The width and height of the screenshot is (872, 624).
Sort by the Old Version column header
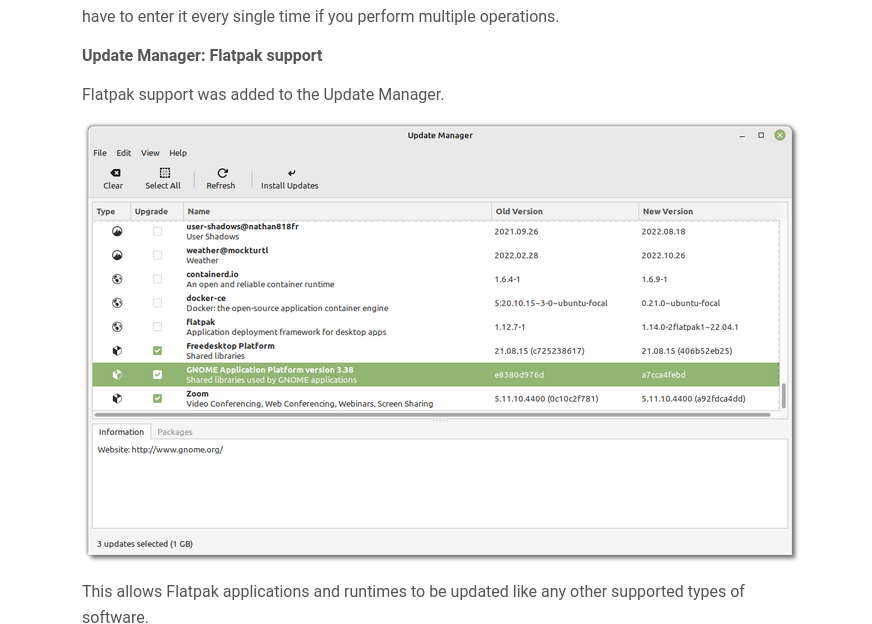coord(520,211)
